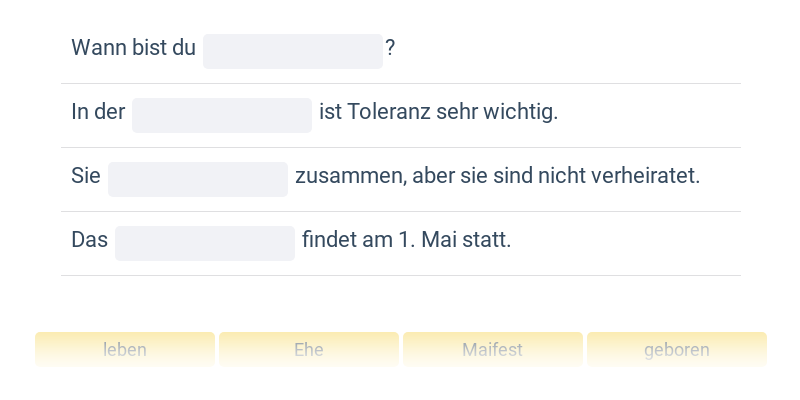Click the blank before 'zusammen'
Image resolution: width=800 pixels, height=400 pixels.
(198, 179)
